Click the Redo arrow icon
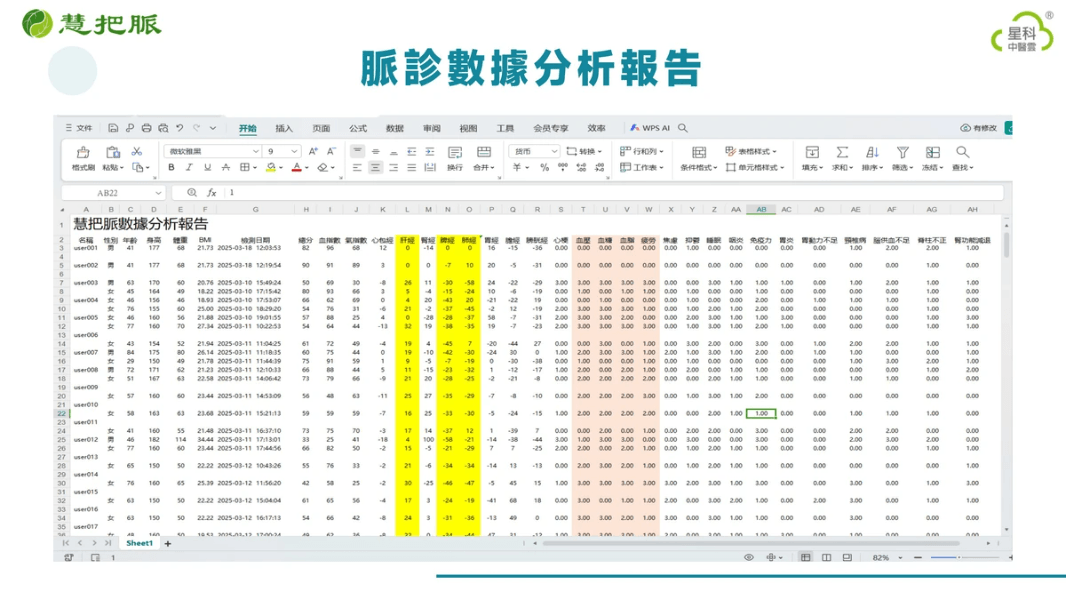 point(196,128)
